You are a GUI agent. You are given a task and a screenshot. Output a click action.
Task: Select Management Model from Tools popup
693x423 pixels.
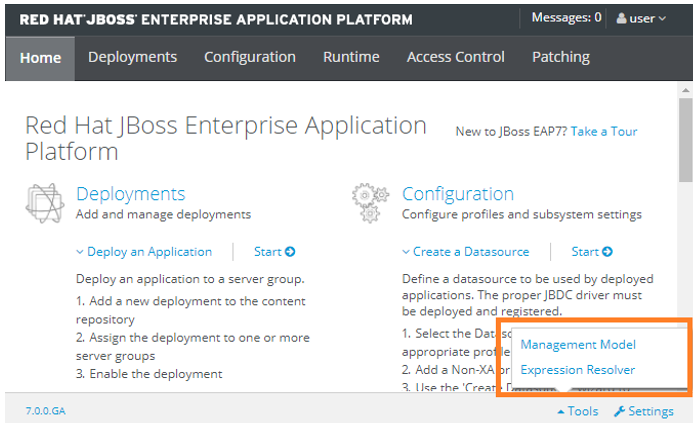coord(578,345)
